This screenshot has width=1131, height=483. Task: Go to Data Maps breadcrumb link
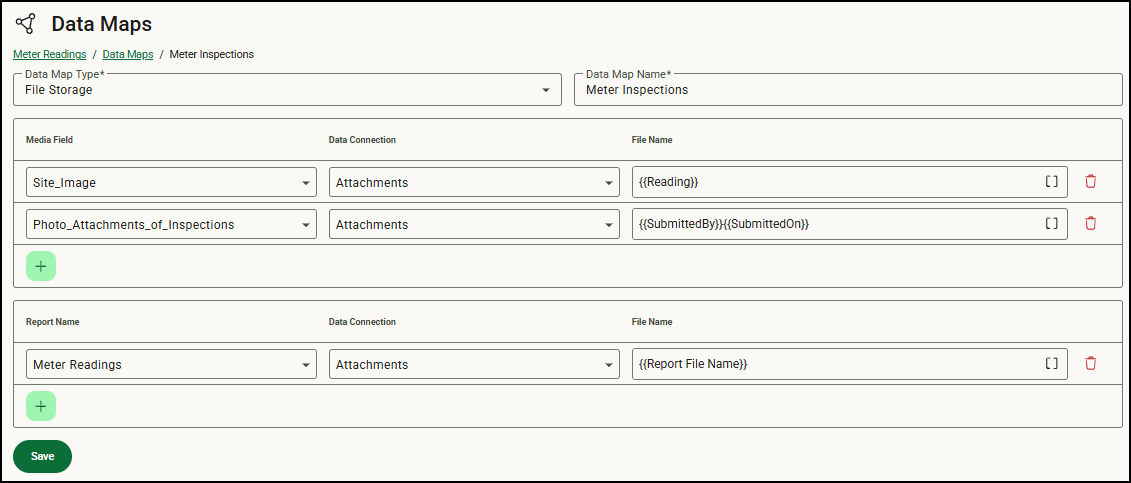click(x=128, y=54)
